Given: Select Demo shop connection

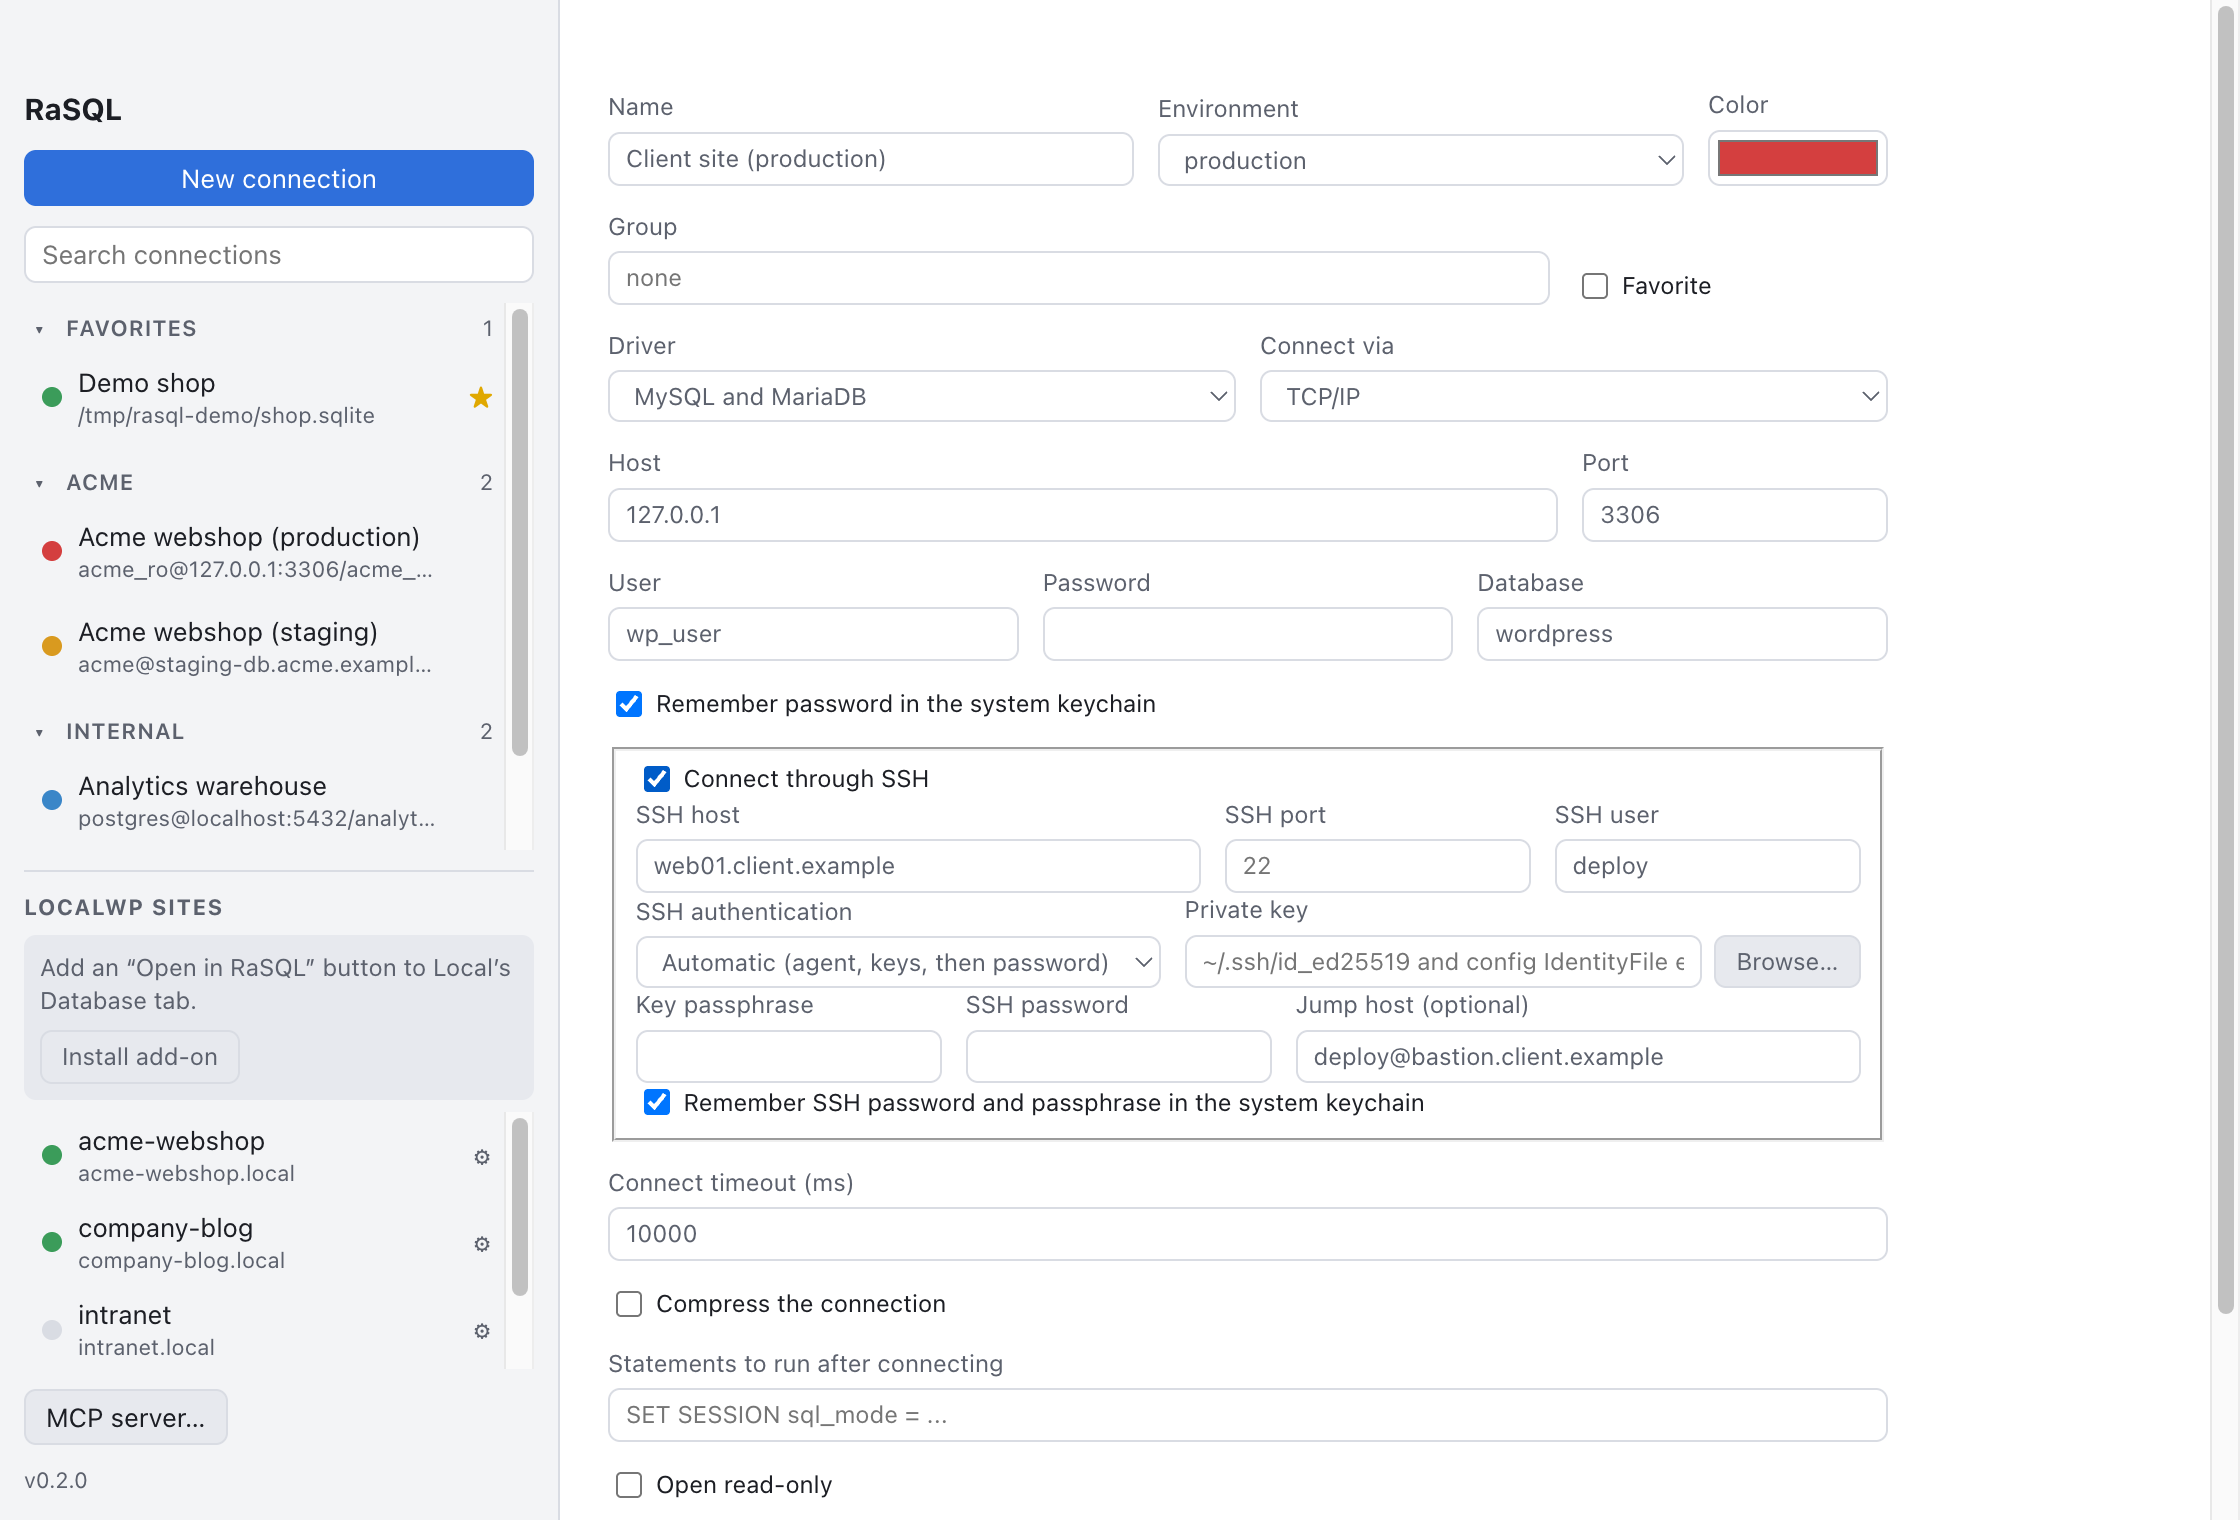Looking at the screenshot, I should pyautogui.click(x=265, y=398).
